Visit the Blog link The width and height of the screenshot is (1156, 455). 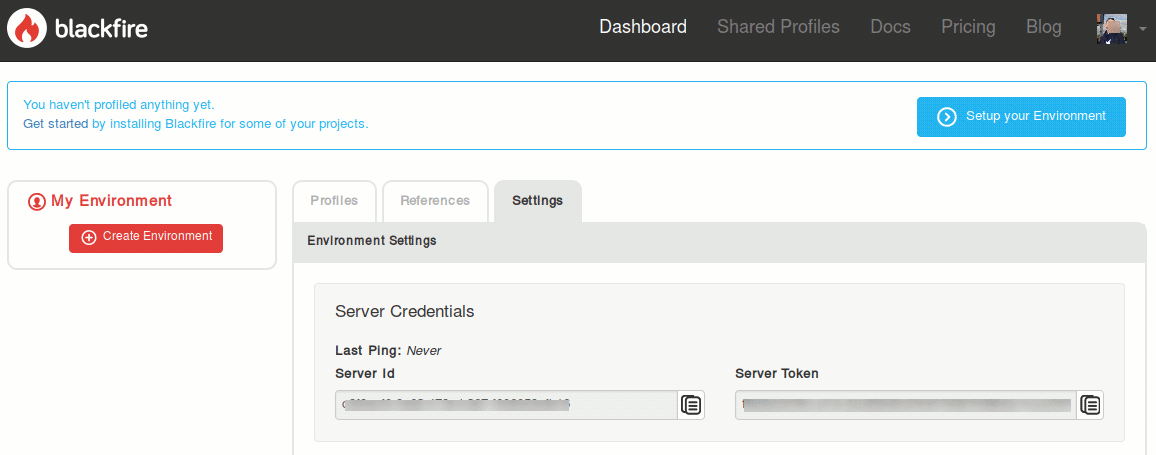pos(1044,27)
